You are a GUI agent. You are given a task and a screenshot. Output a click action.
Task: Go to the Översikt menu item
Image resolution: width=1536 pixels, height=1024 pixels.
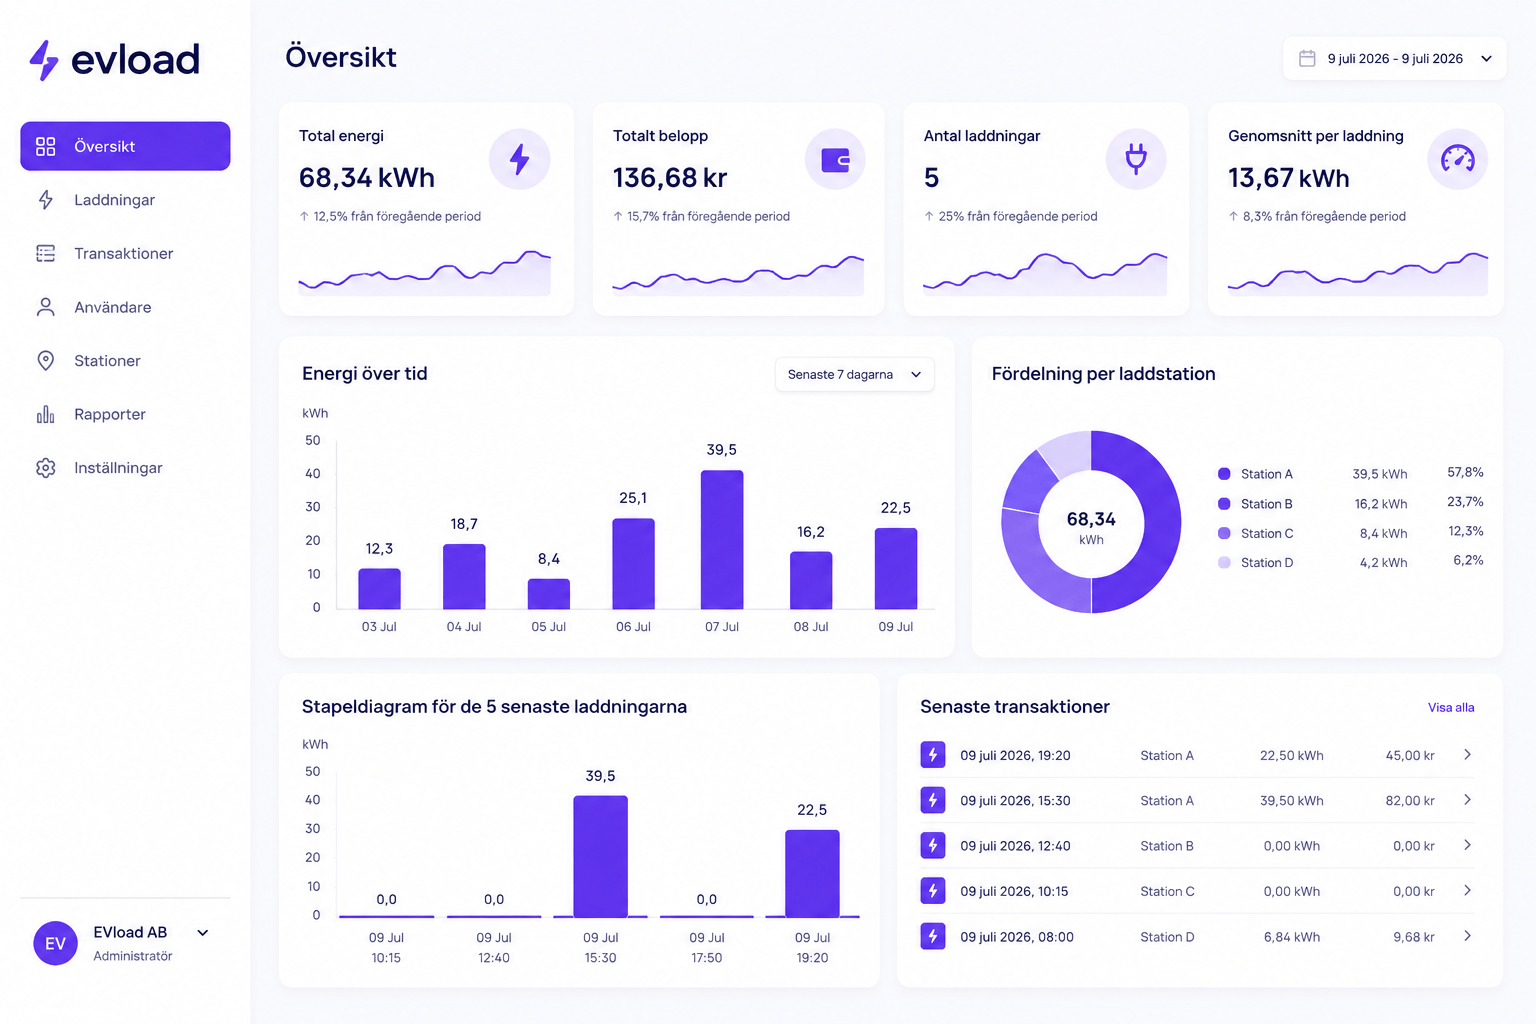tap(125, 146)
